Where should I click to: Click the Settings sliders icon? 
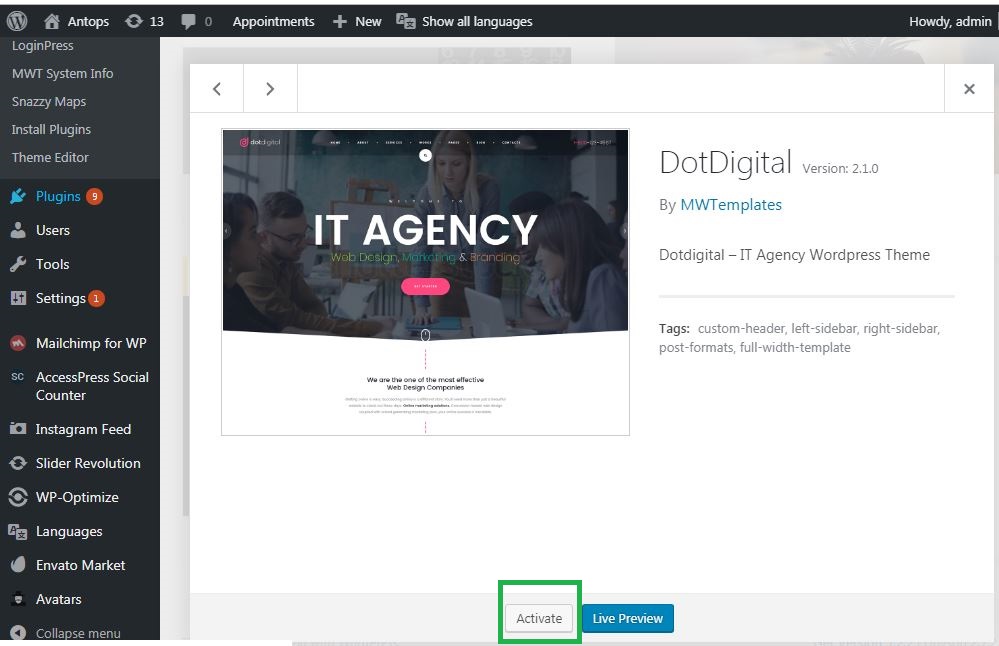tap(18, 298)
